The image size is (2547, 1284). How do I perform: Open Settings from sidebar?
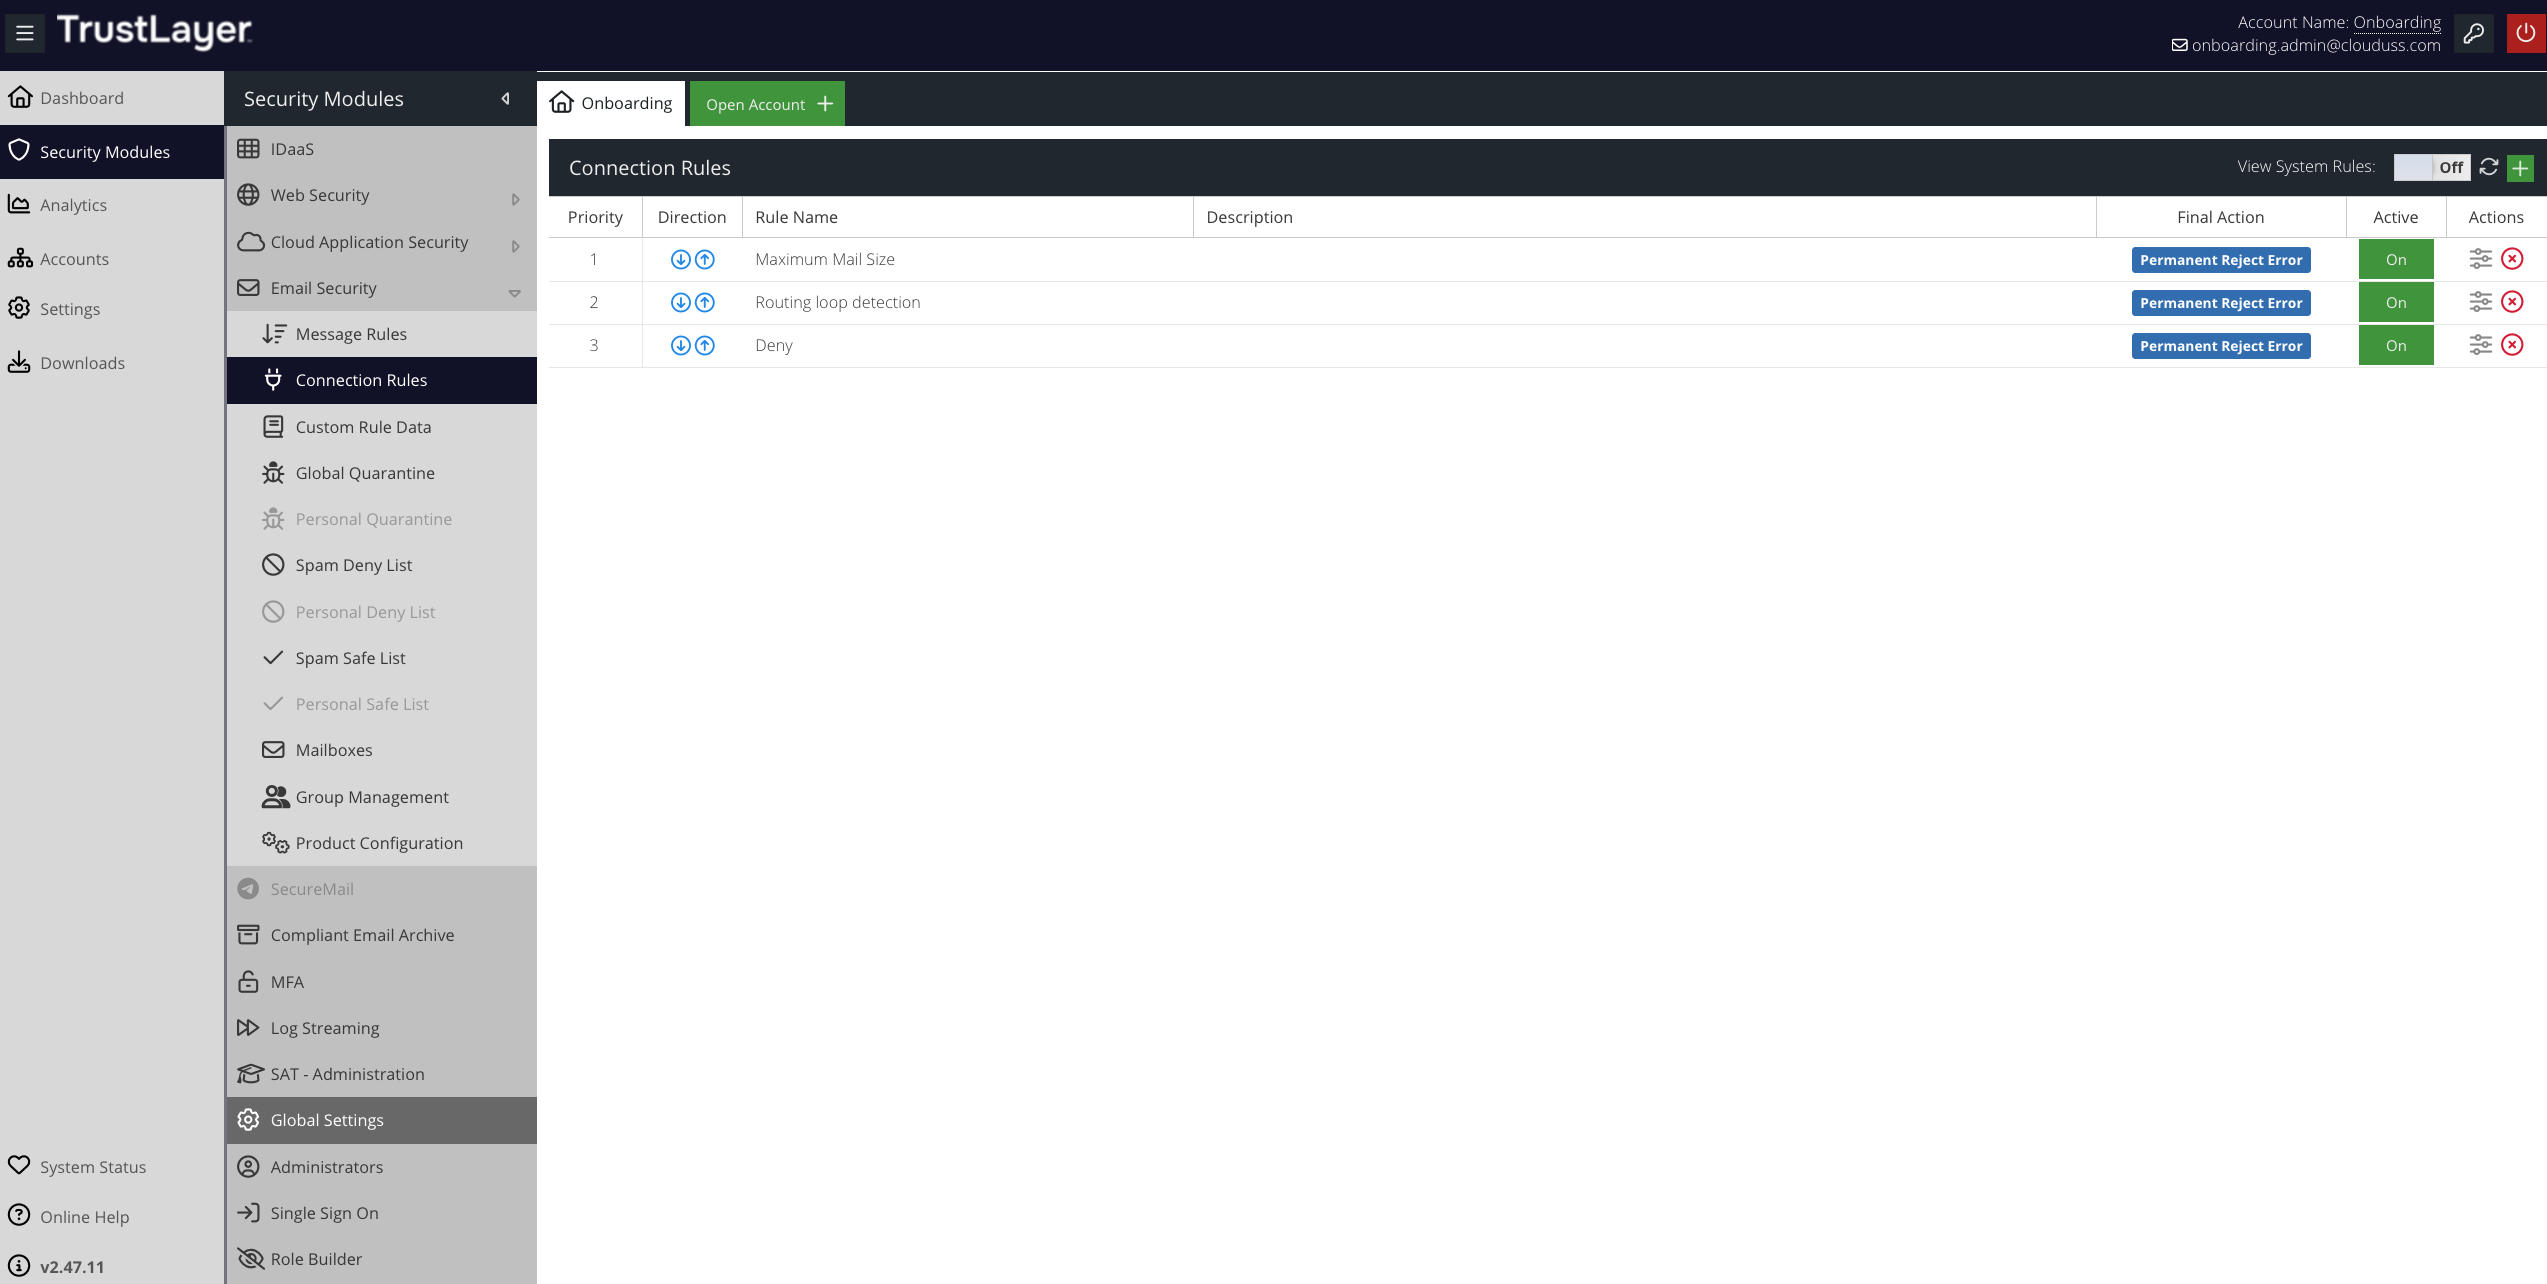[112, 309]
